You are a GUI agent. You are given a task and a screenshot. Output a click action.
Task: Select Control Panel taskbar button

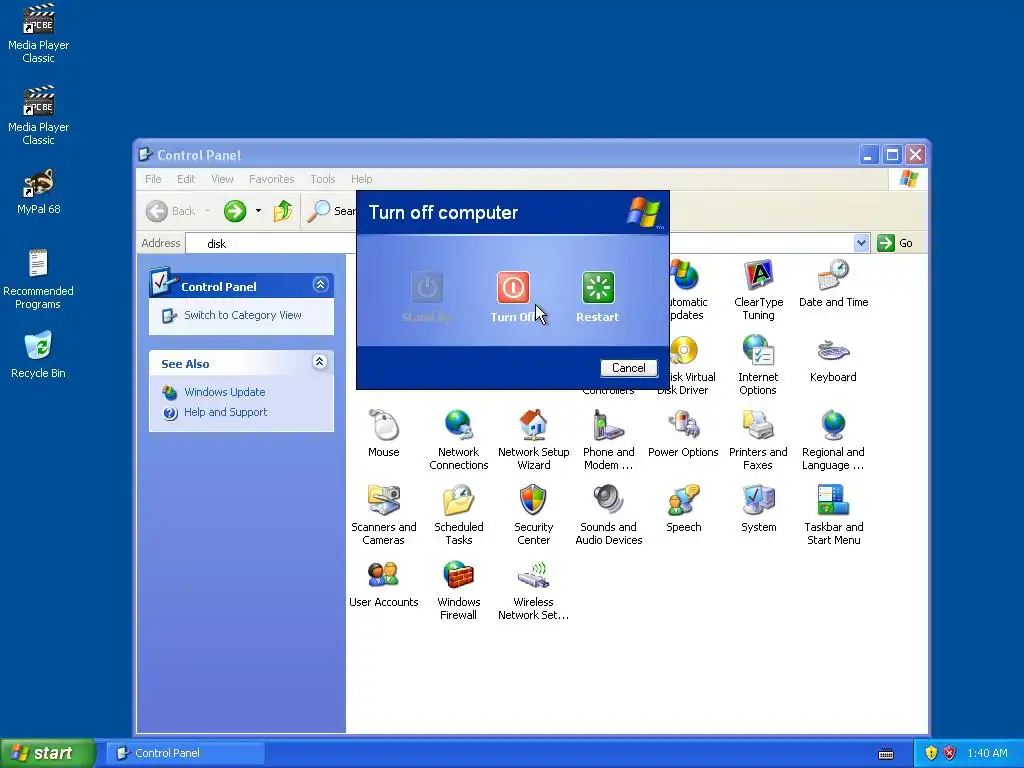[x=185, y=753]
